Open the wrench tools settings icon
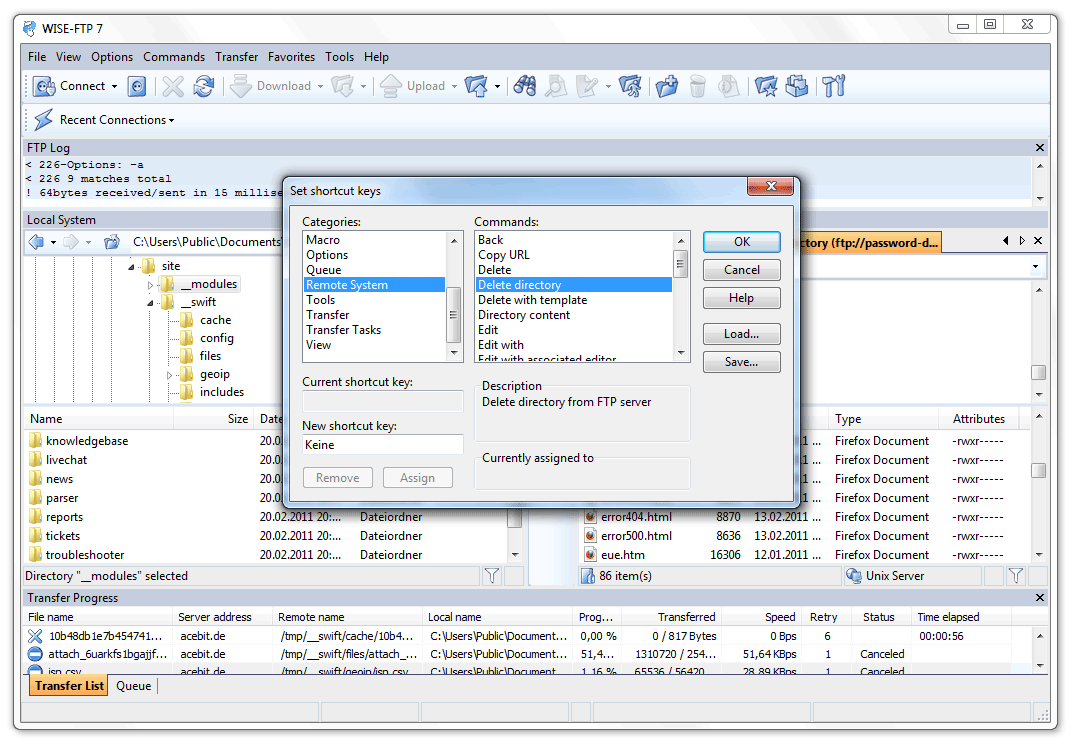The width and height of the screenshot is (1073, 746). 834,87
